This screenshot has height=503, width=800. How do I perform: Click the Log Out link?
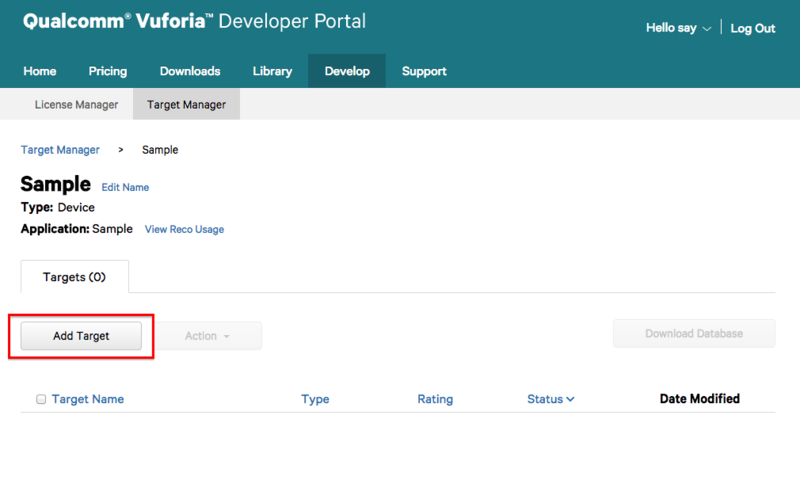[753, 28]
